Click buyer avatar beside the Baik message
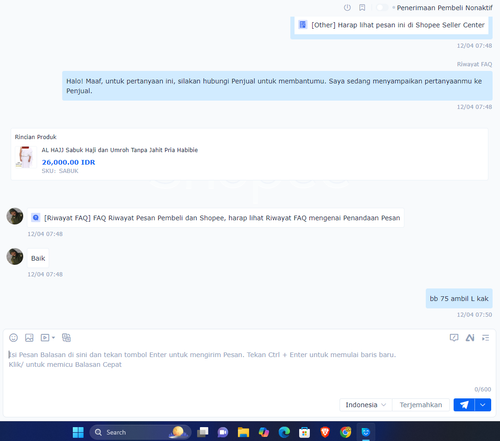Viewport: 500px width, 441px height. pos(15,256)
